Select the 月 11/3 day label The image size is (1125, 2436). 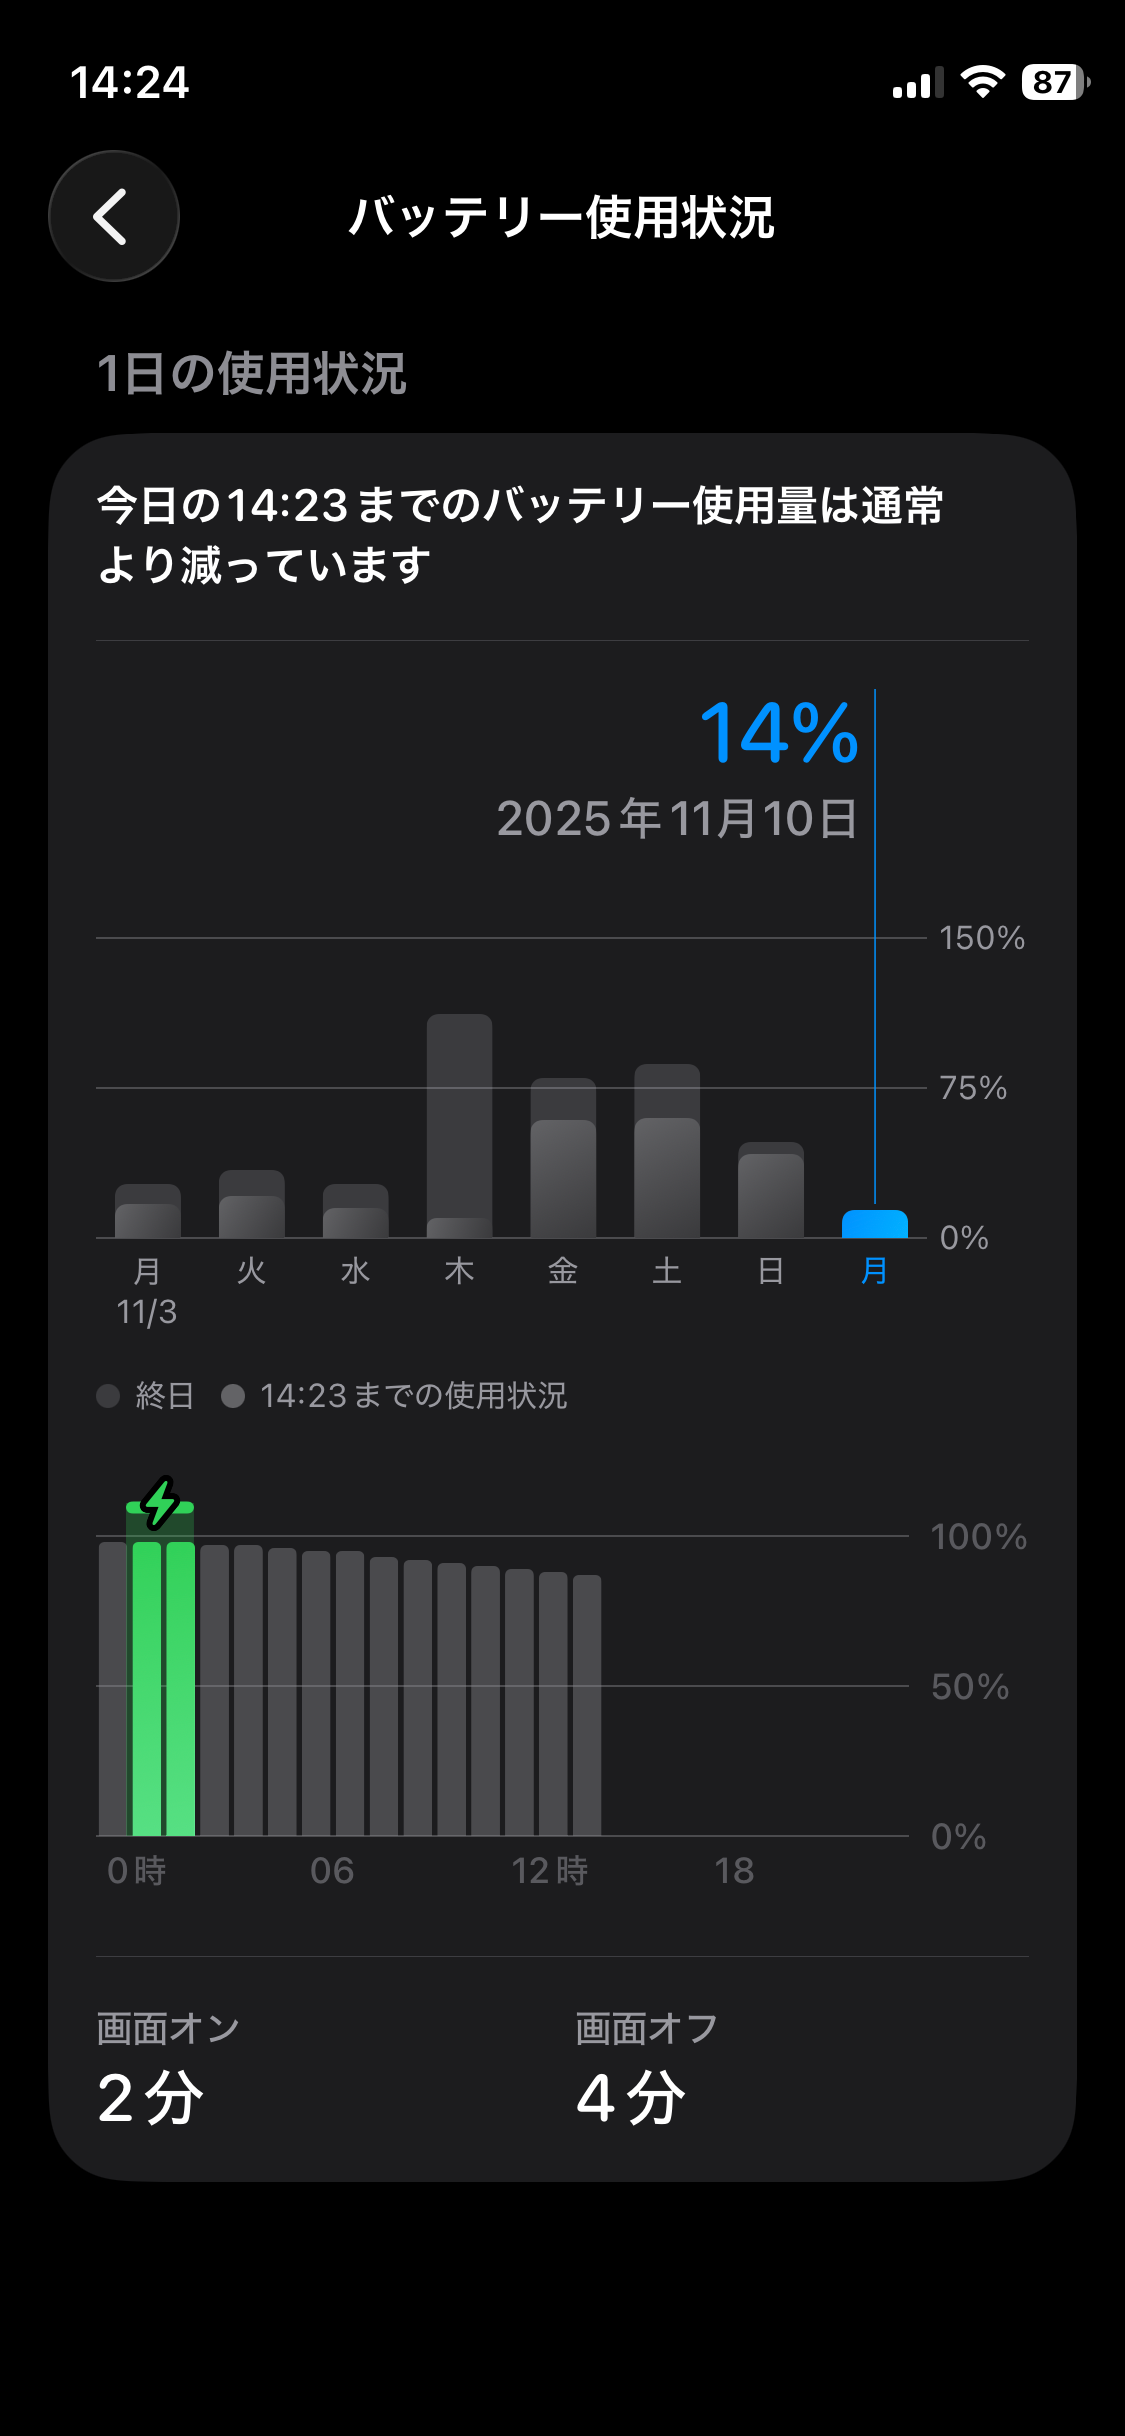[147, 1290]
